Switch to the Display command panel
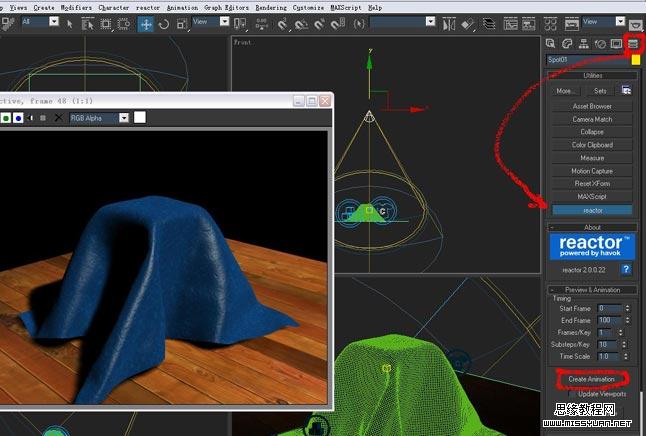The height and width of the screenshot is (436, 646). (617, 43)
